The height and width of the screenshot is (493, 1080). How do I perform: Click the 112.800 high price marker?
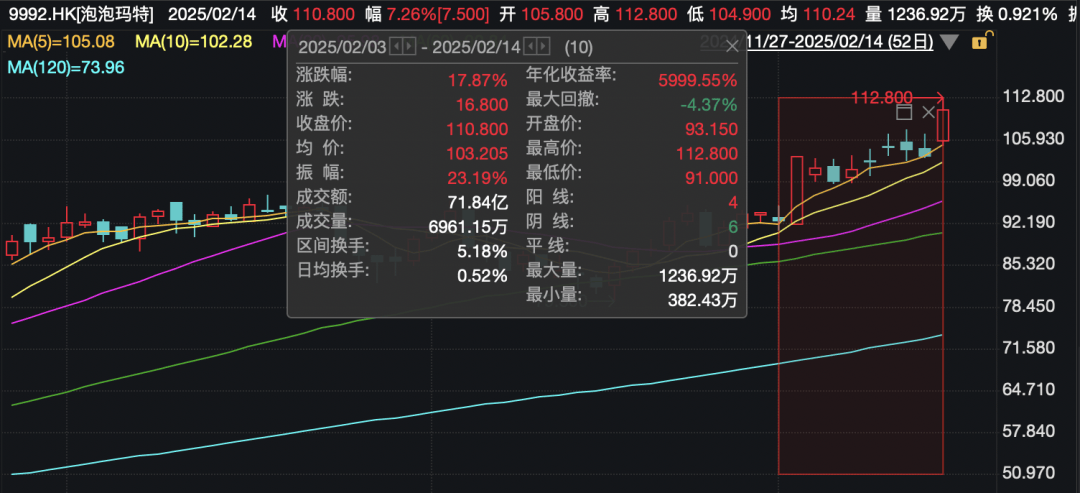coord(881,97)
